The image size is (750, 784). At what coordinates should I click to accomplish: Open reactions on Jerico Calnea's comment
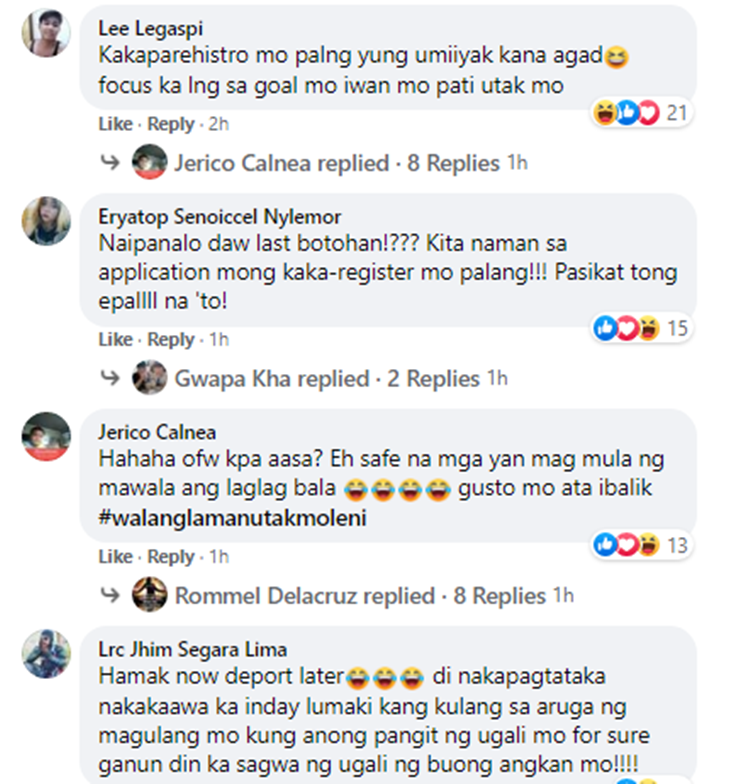(642, 545)
